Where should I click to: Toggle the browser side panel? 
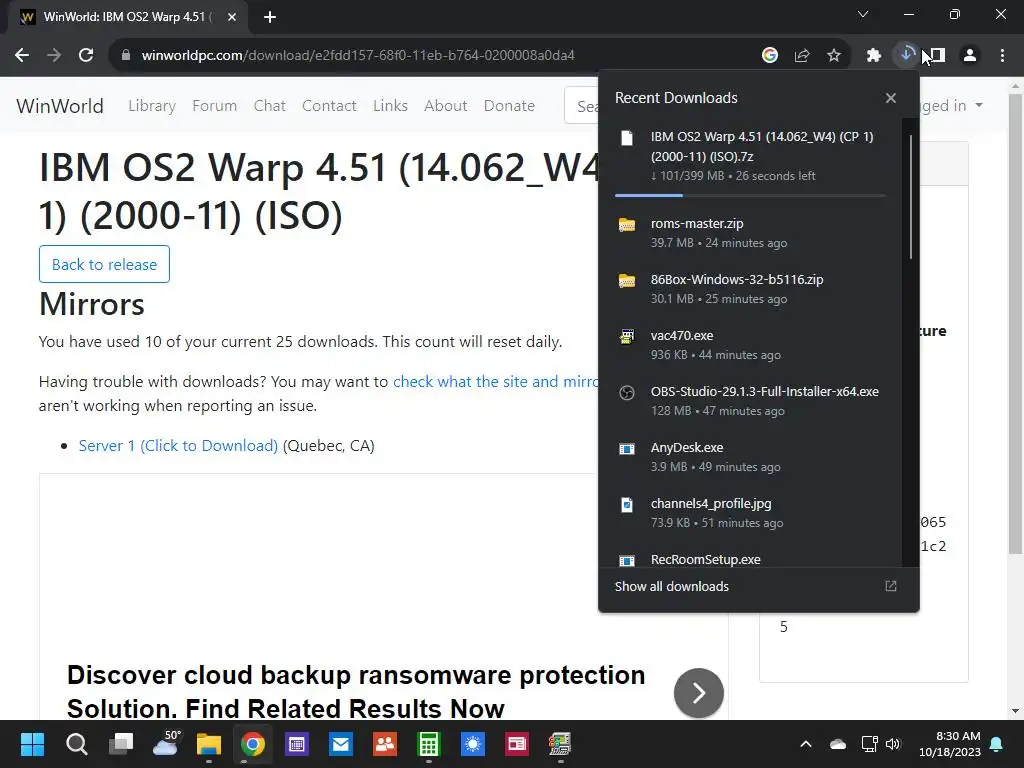[x=937, y=56]
